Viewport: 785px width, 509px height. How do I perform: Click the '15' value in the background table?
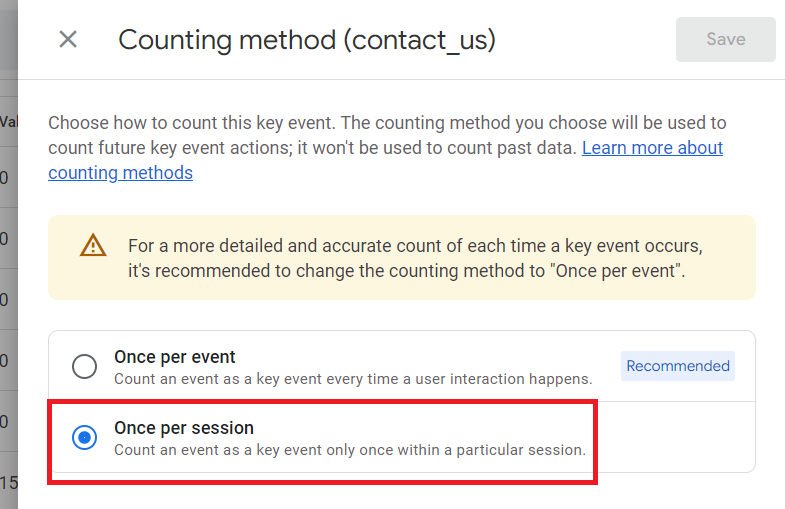coord(9,483)
